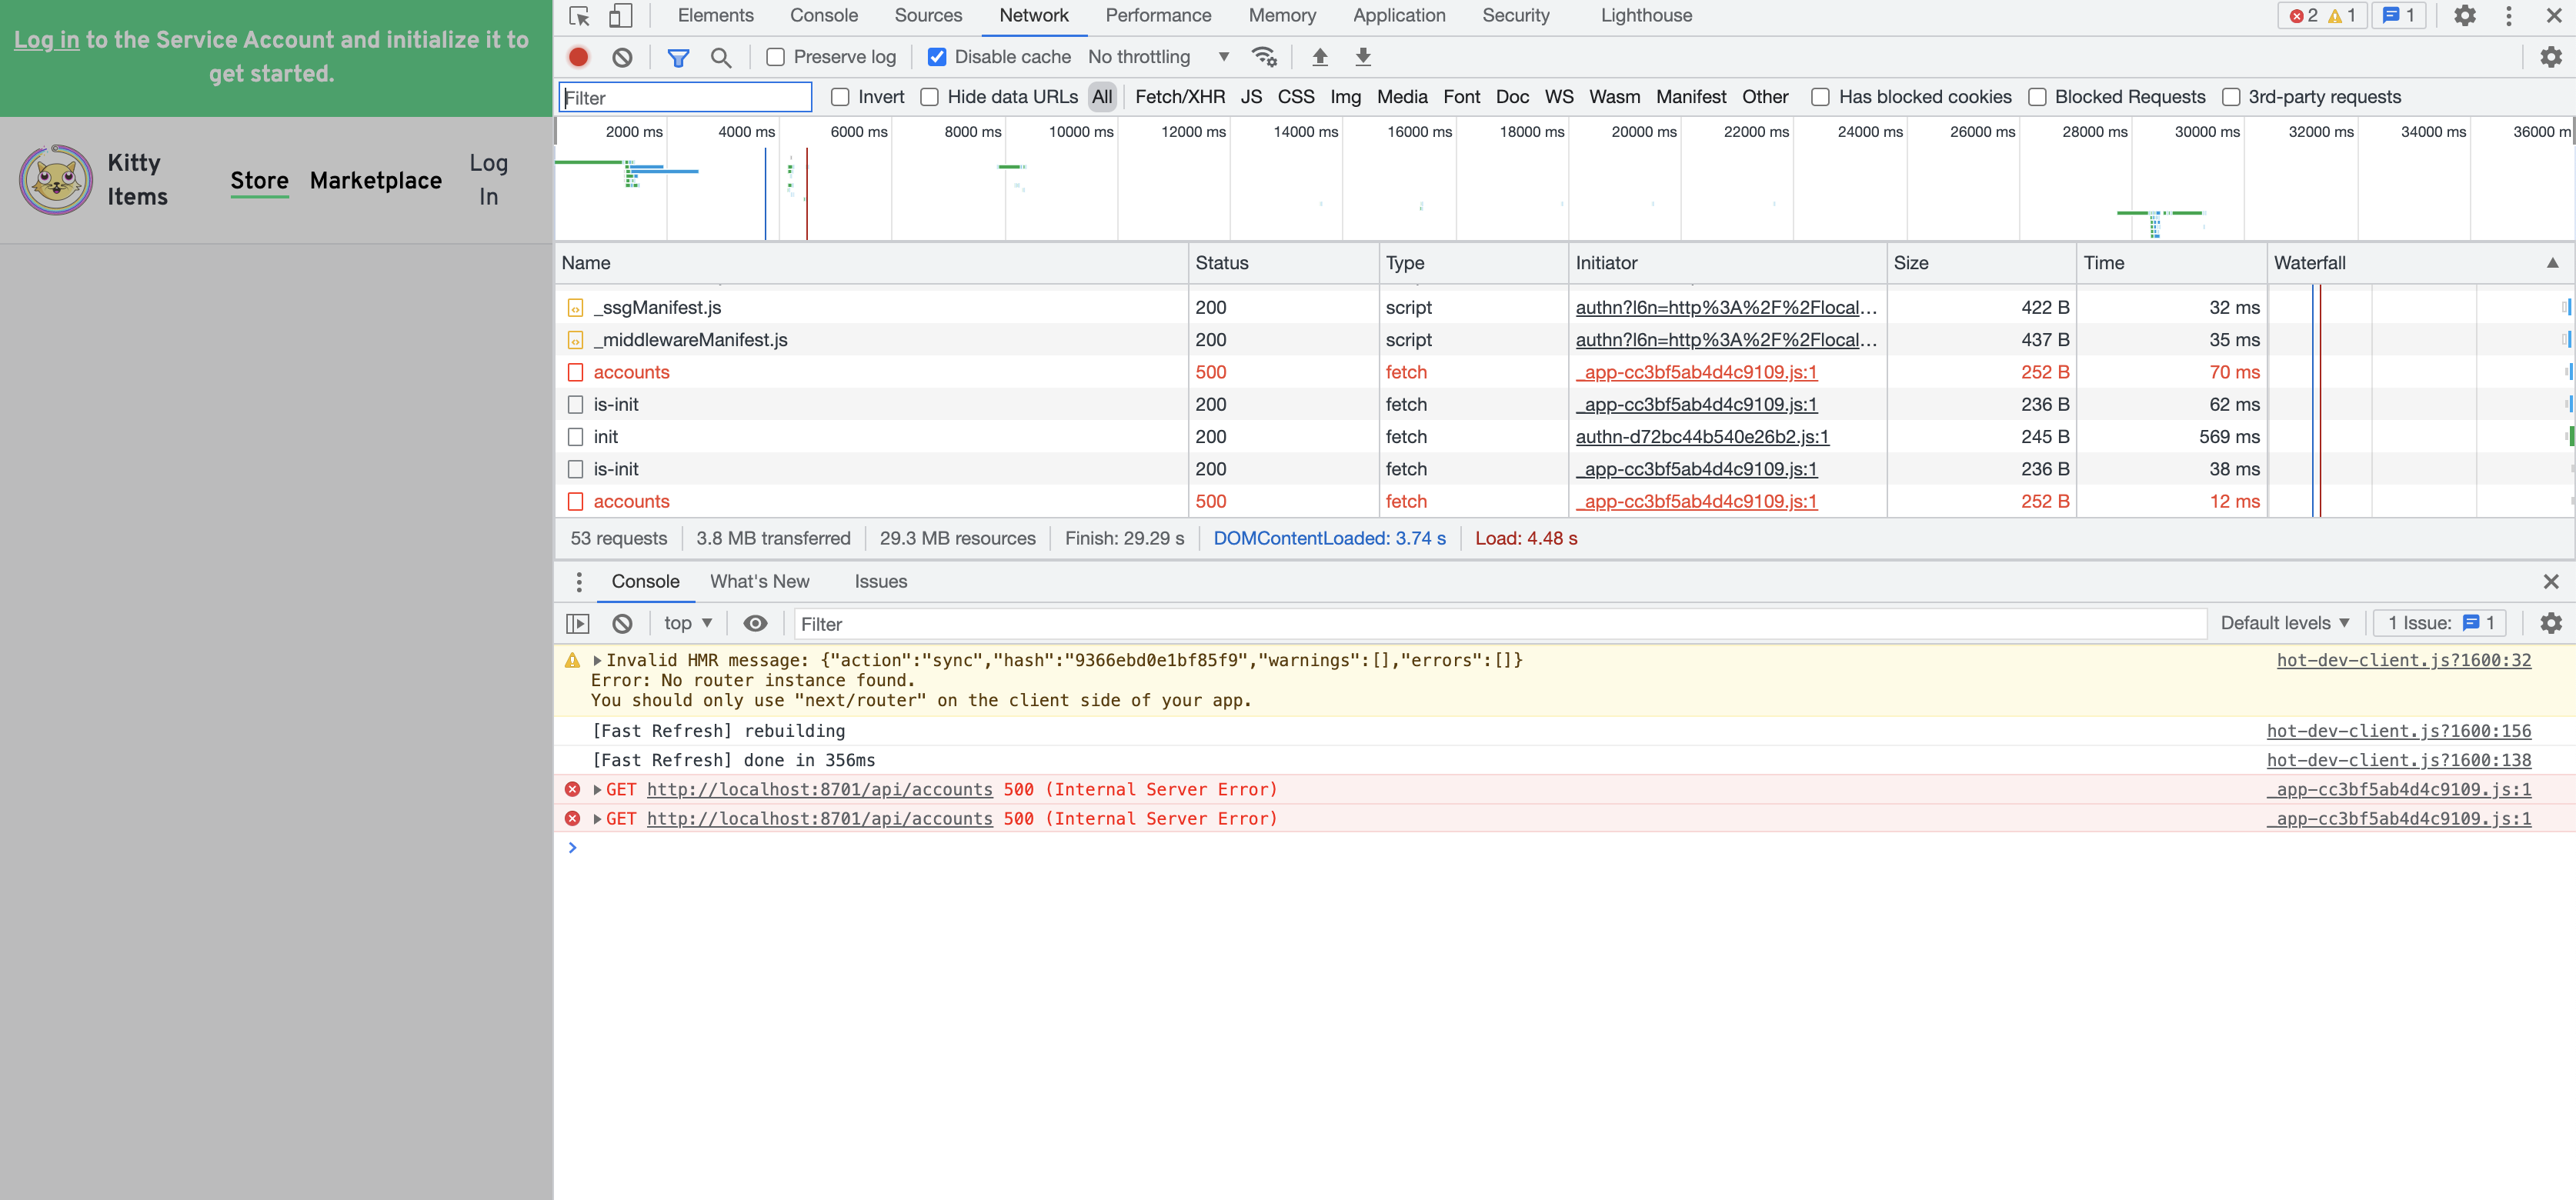Check the Invert filter checkbox

[x=840, y=97]
